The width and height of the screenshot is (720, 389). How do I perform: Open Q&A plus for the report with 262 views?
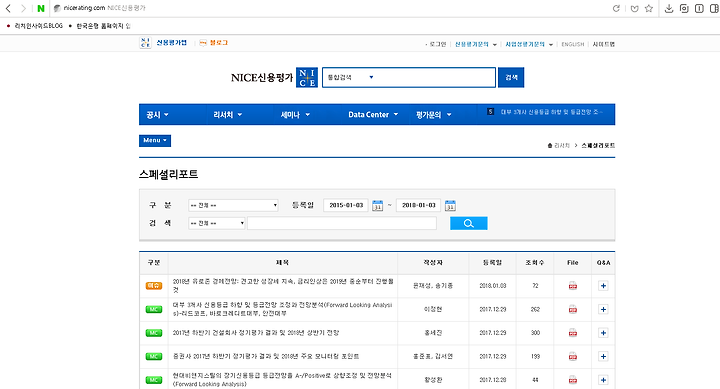tap(603, 309)
